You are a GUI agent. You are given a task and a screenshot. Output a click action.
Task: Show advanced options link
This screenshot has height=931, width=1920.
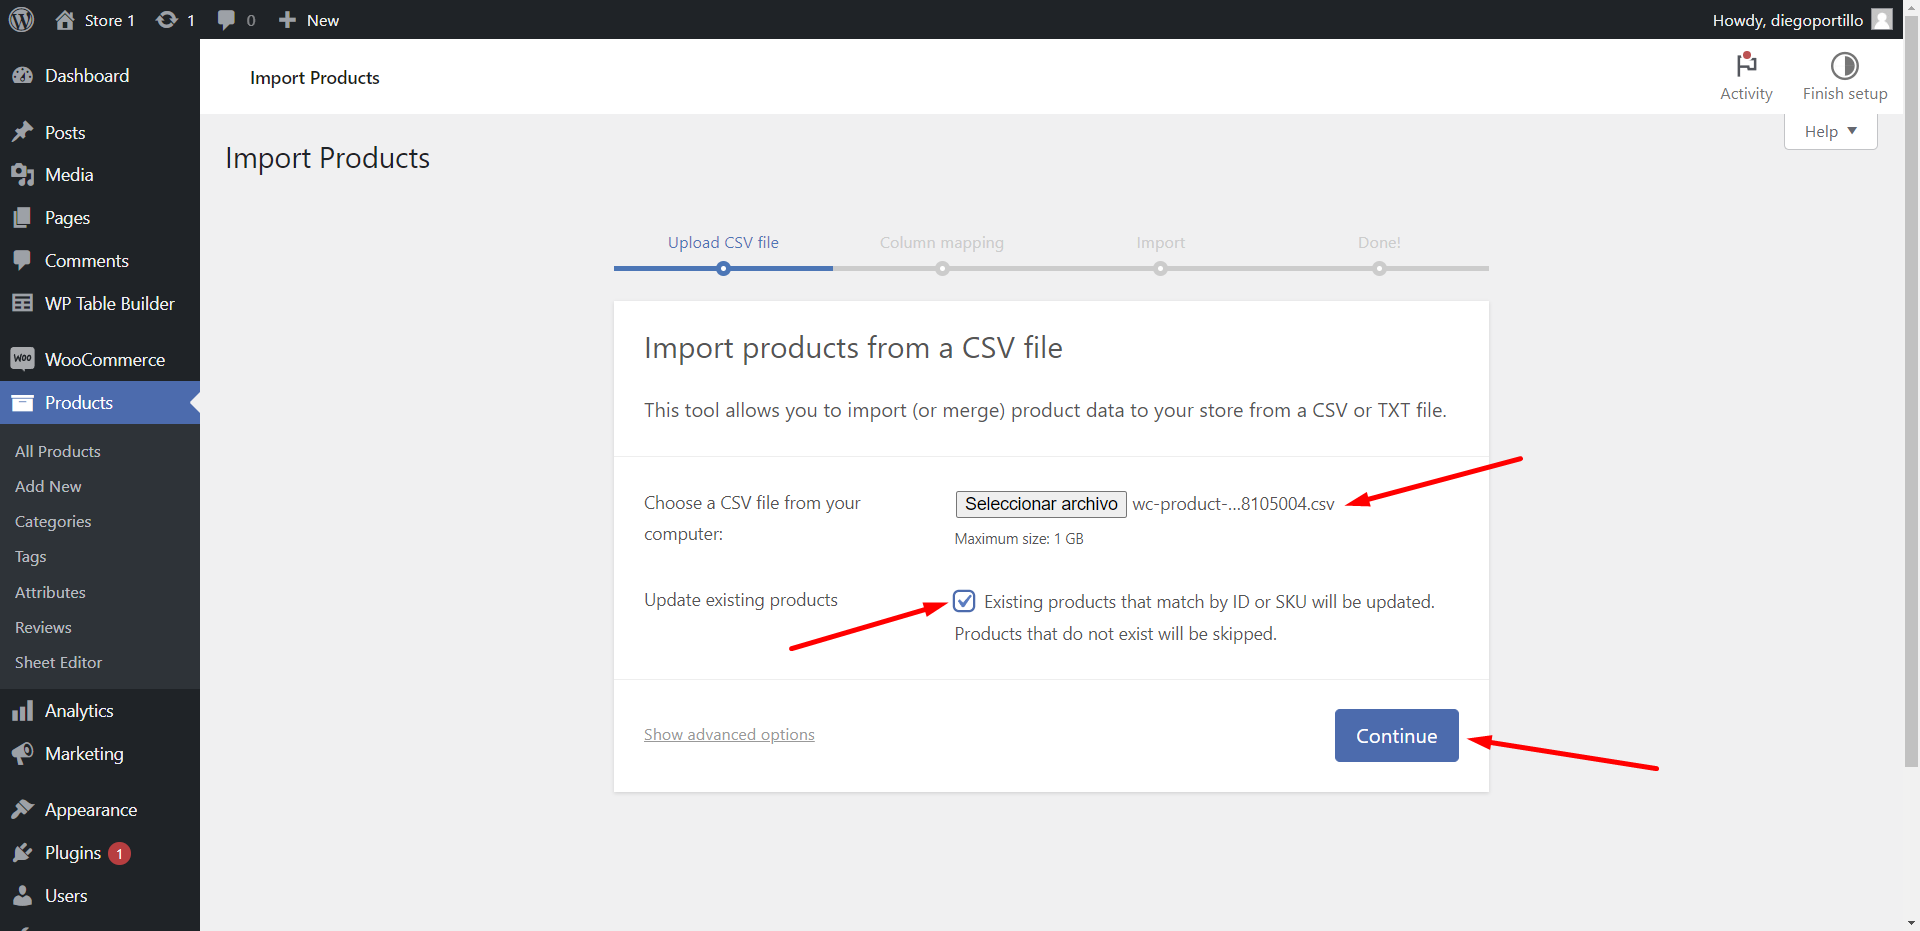[729, 735]
